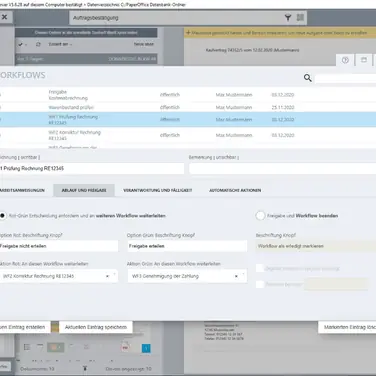Open the Sortiert dropdown in background list
Screen dimensions: 376x376
(60, 44)
